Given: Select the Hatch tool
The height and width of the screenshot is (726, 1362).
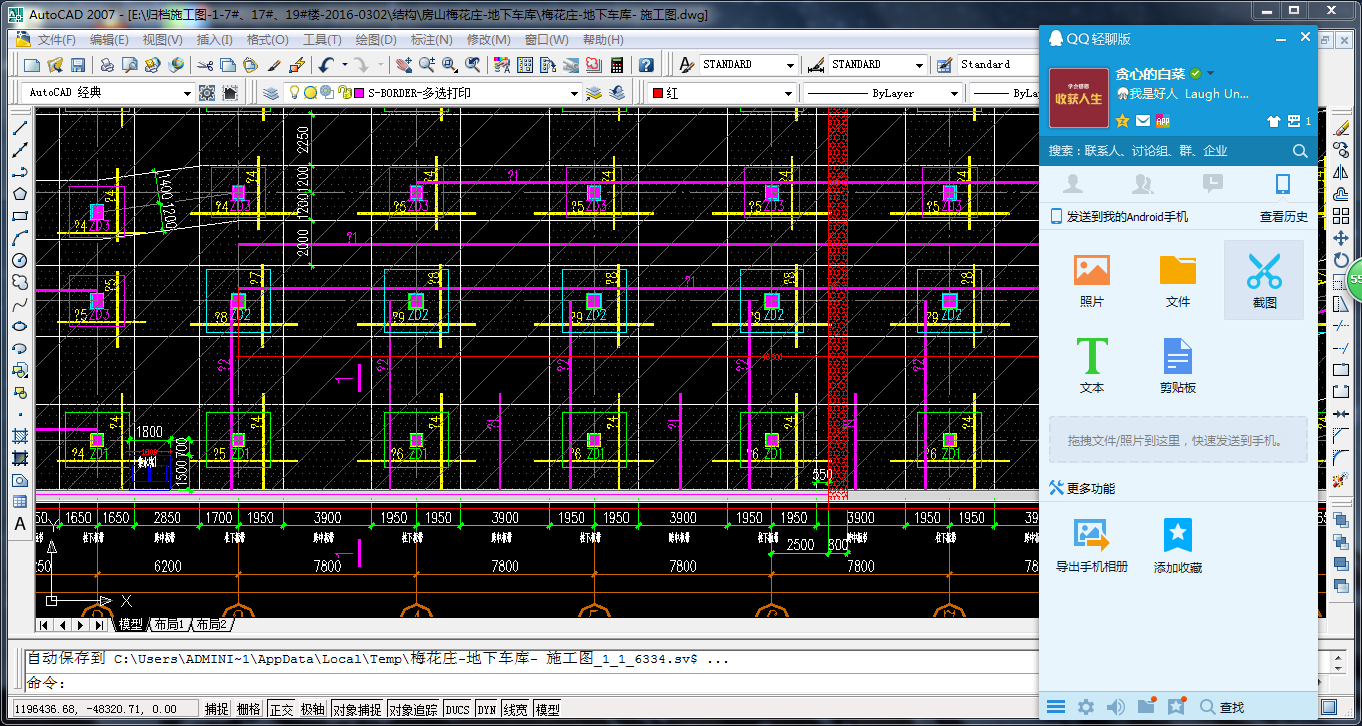Looking at the screenshot, I should click(19, 436).
